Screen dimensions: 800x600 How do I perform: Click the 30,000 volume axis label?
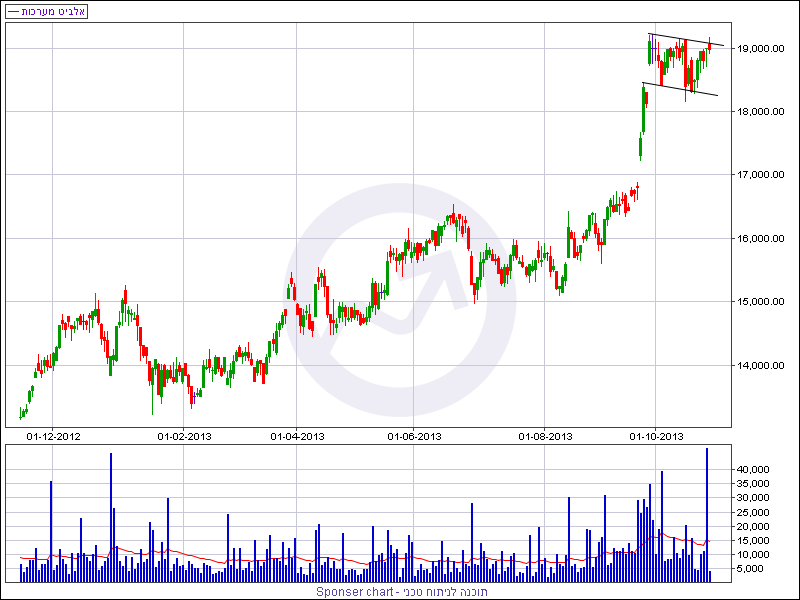[x=753, y=498]
